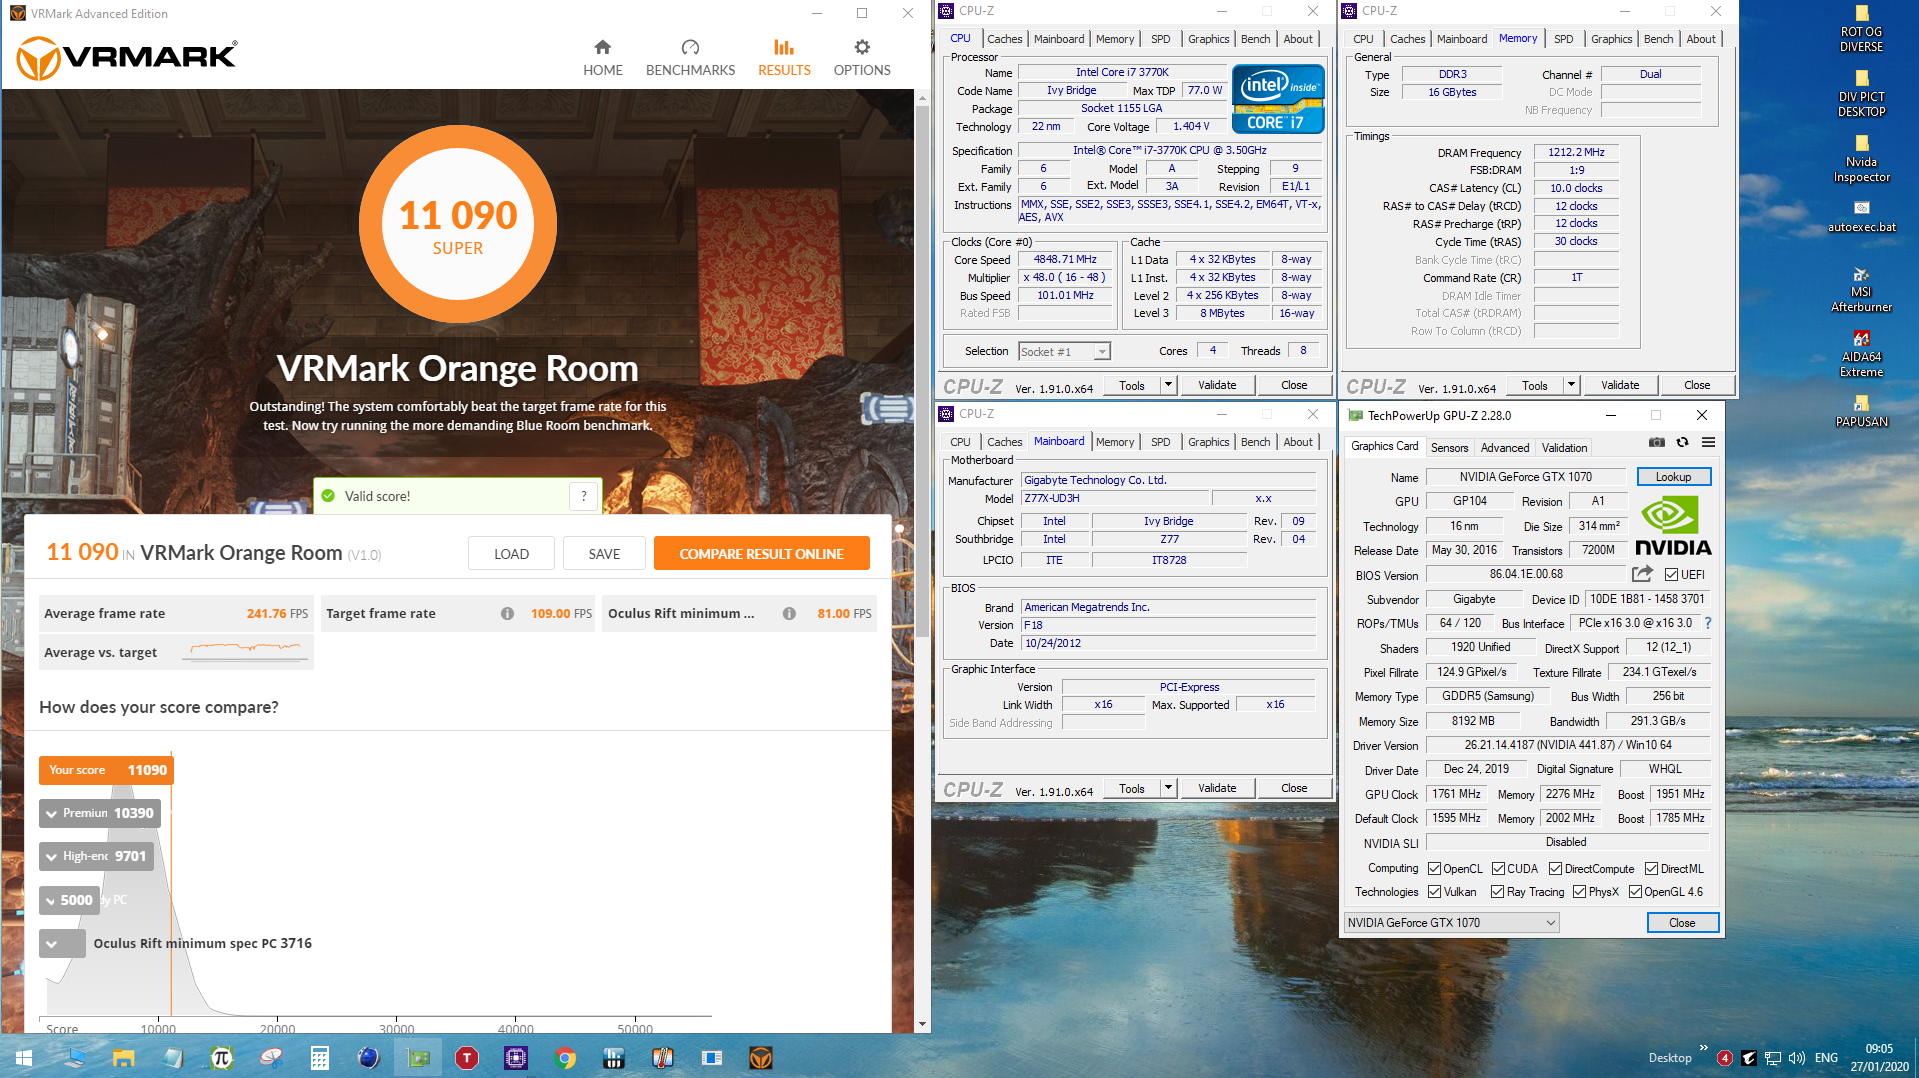
Task: Expand High-end 9701 score comparison
Action: 96,856
